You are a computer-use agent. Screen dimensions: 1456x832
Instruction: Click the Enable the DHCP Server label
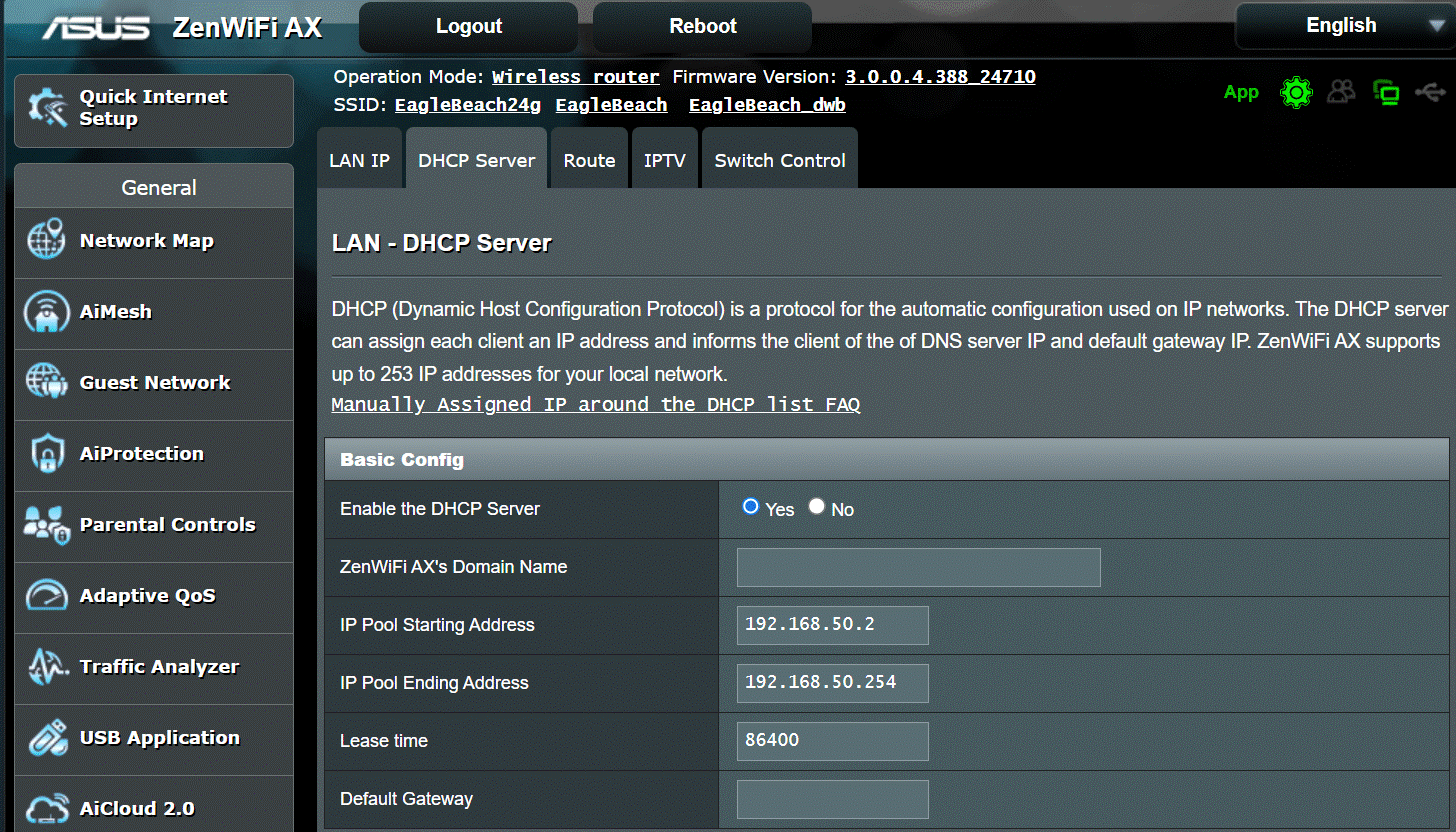(x=440, y=509)
